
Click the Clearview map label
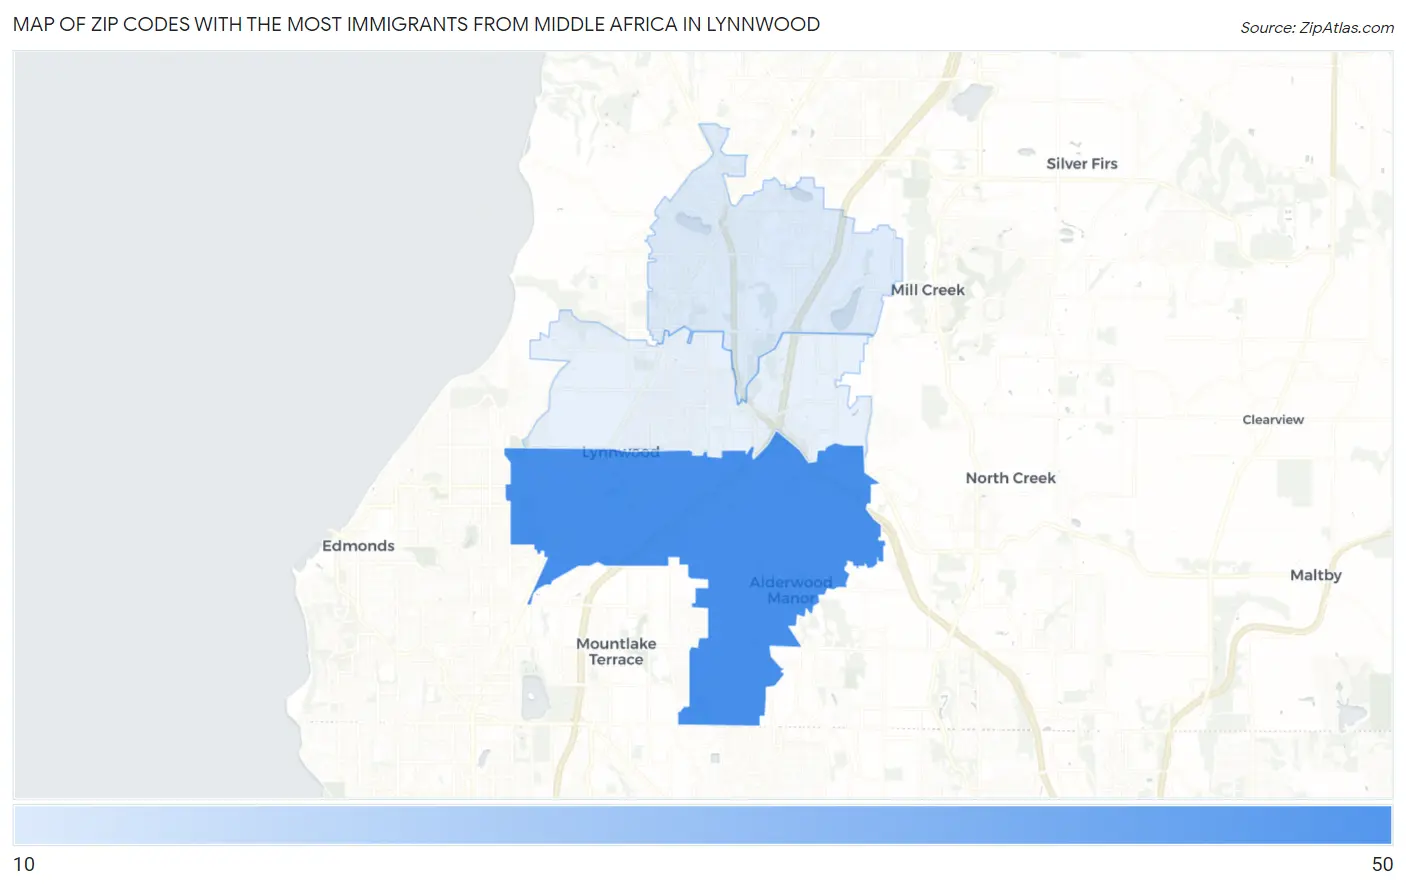point(1273,420)
